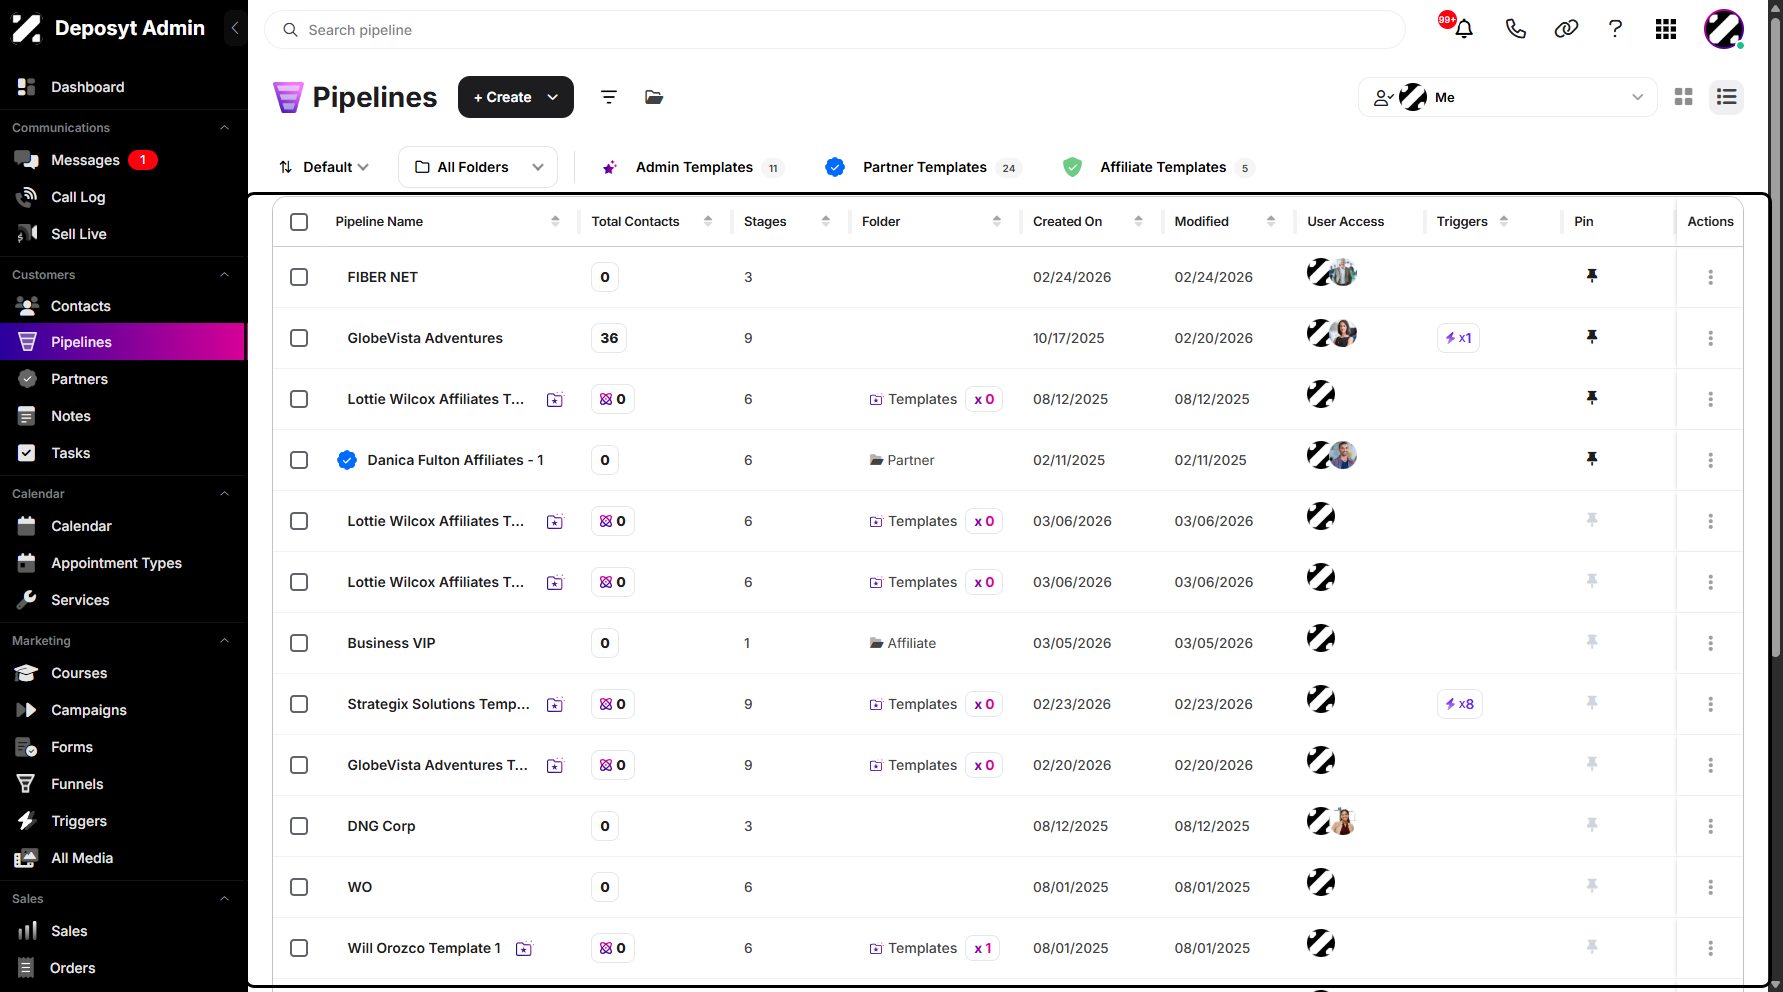
Task: Switch to list view
Action: [x=1726, y=97]
